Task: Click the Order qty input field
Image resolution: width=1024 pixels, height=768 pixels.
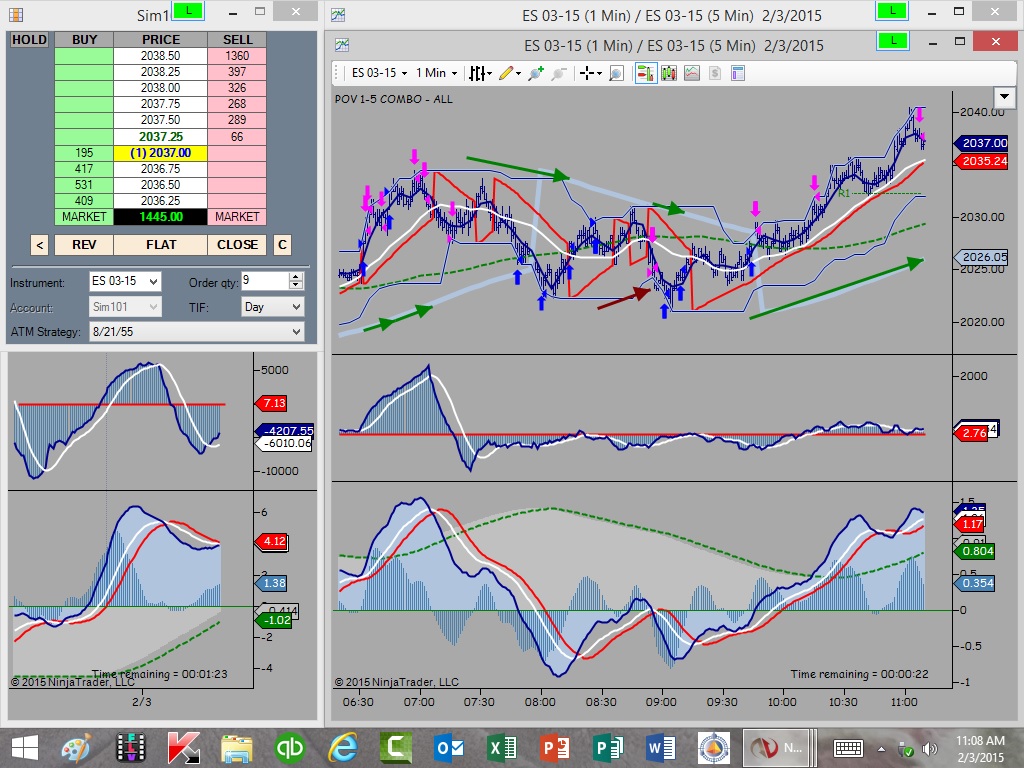Action: [265, 281]
